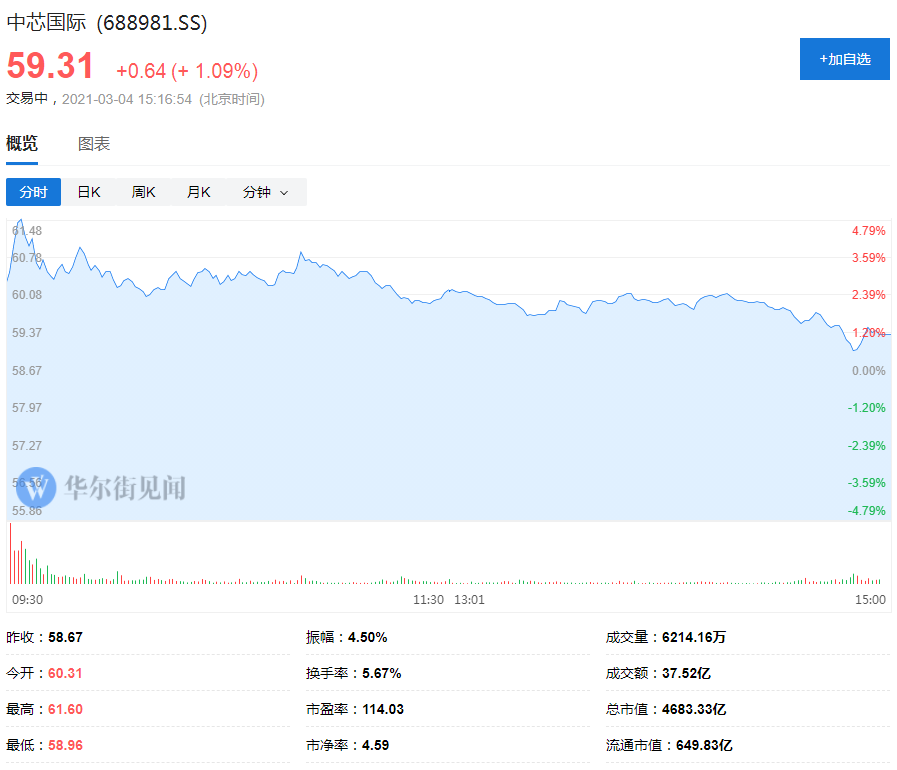This screenshot has height=770, width=897.
Task: Open the 图表 chart tab
Action: (94, 144)
